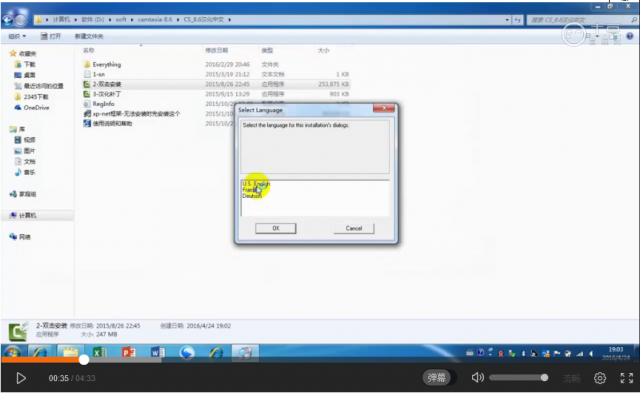Click Cancel in the Select Language dialog
This screenshot has height=393, width=640.
(x=353, y=228)
